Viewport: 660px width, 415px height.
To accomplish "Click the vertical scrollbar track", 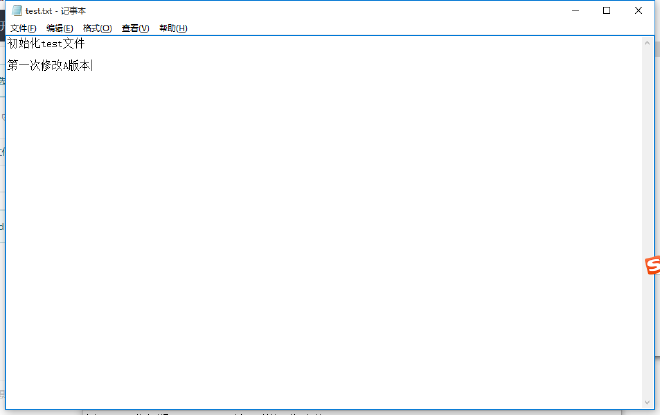I will [x=648, y=200].
